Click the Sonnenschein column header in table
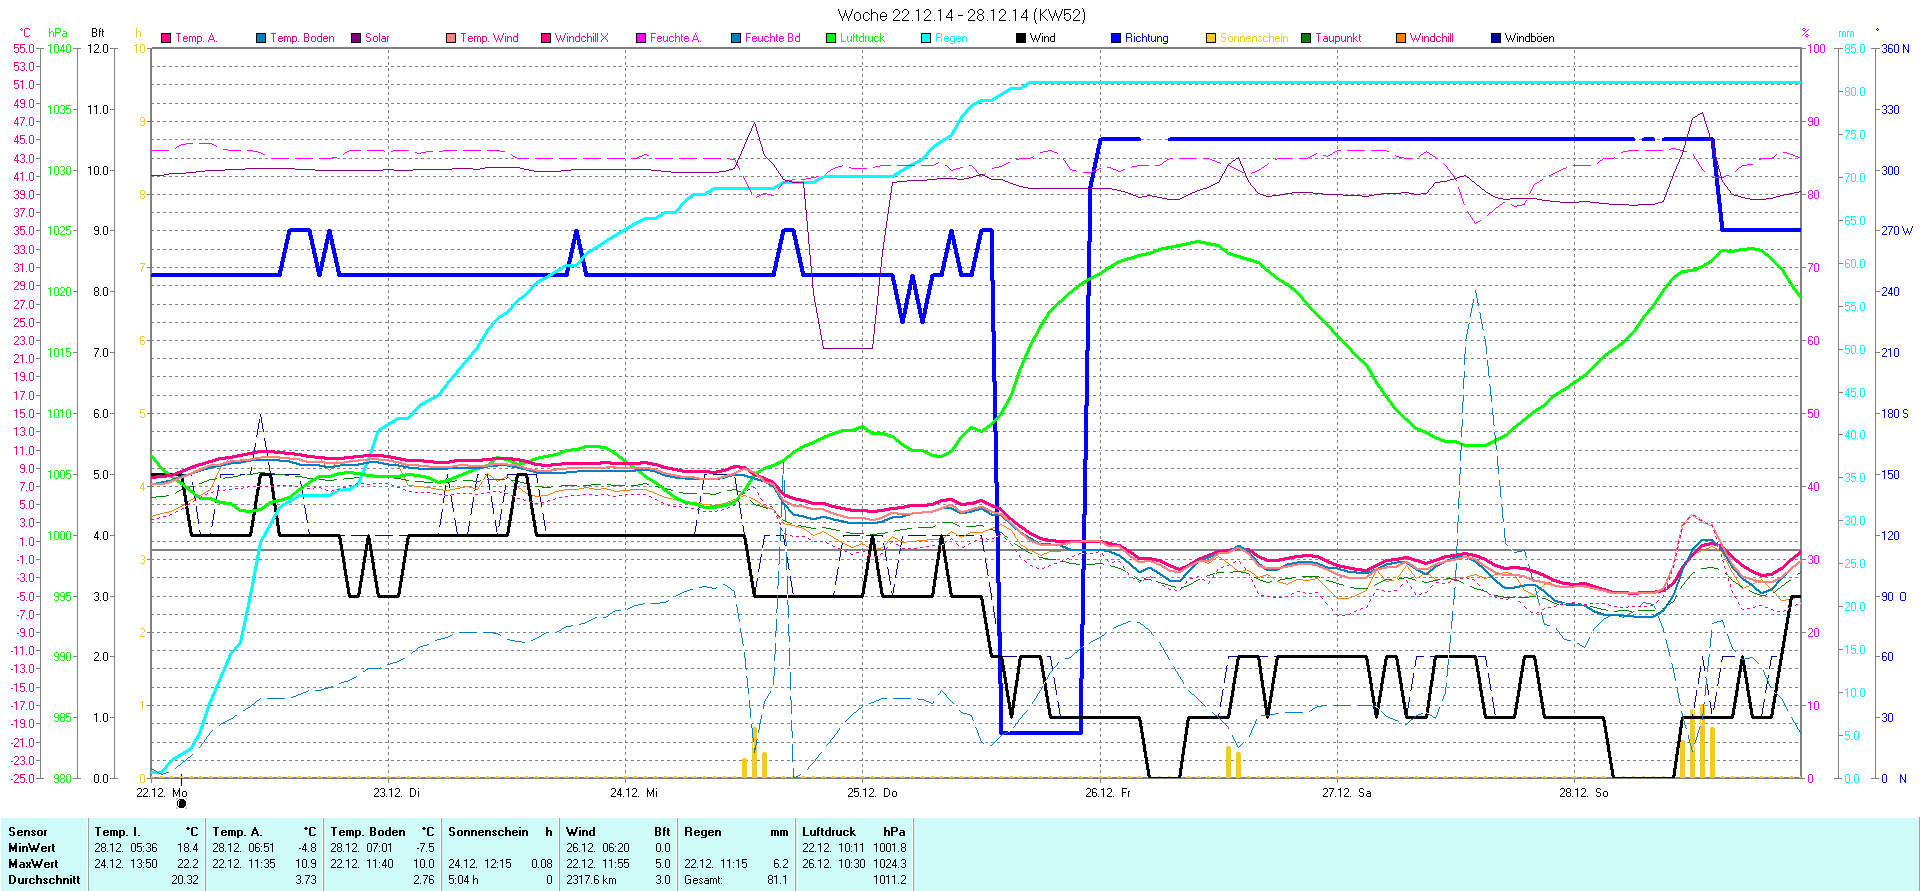This screenshot has width=1920, height=891. click(x=488, y=832)
